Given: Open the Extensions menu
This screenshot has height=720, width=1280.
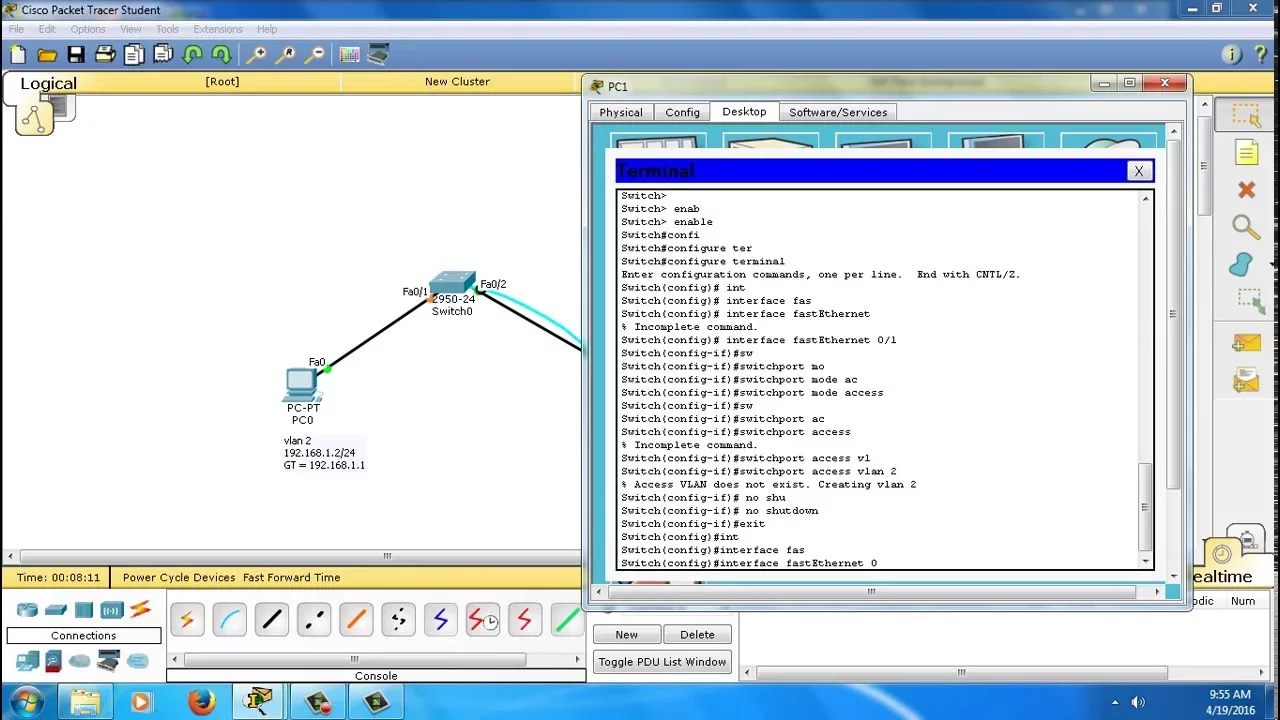Looking at the screenshot, I should point(218,29).
